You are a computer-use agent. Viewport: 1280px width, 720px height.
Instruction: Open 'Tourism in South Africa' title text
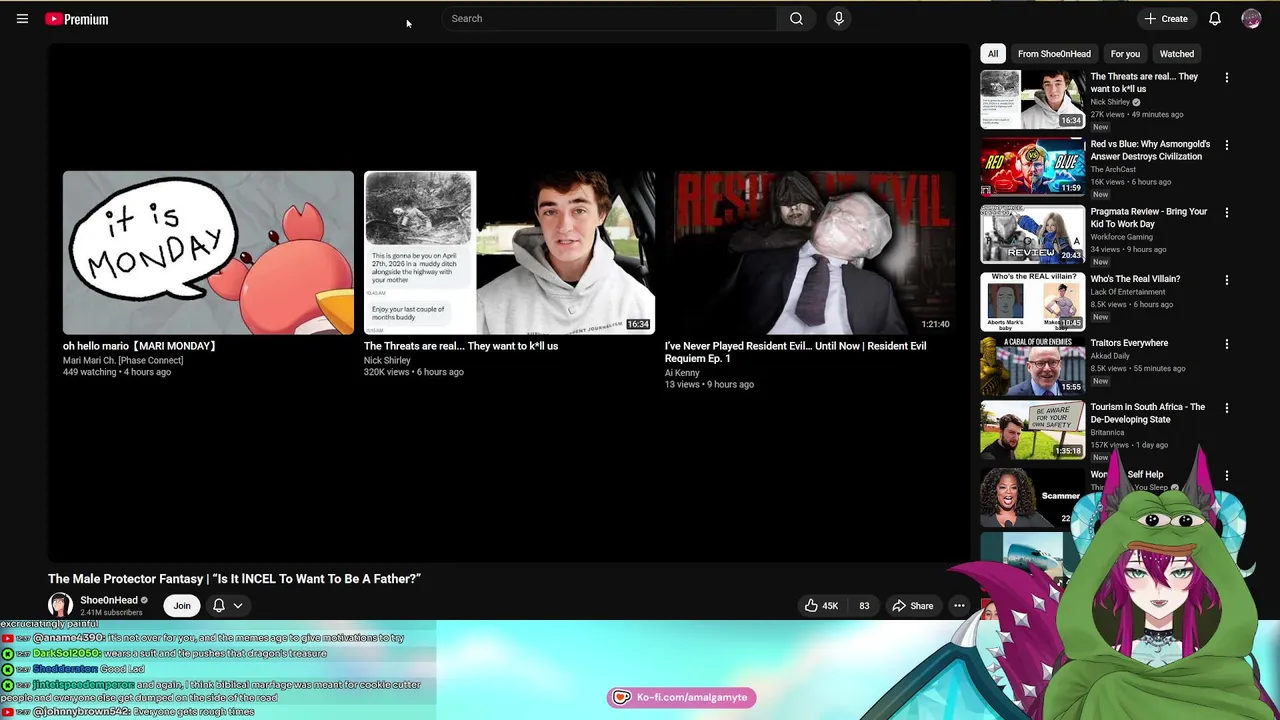pos(1148,413)
